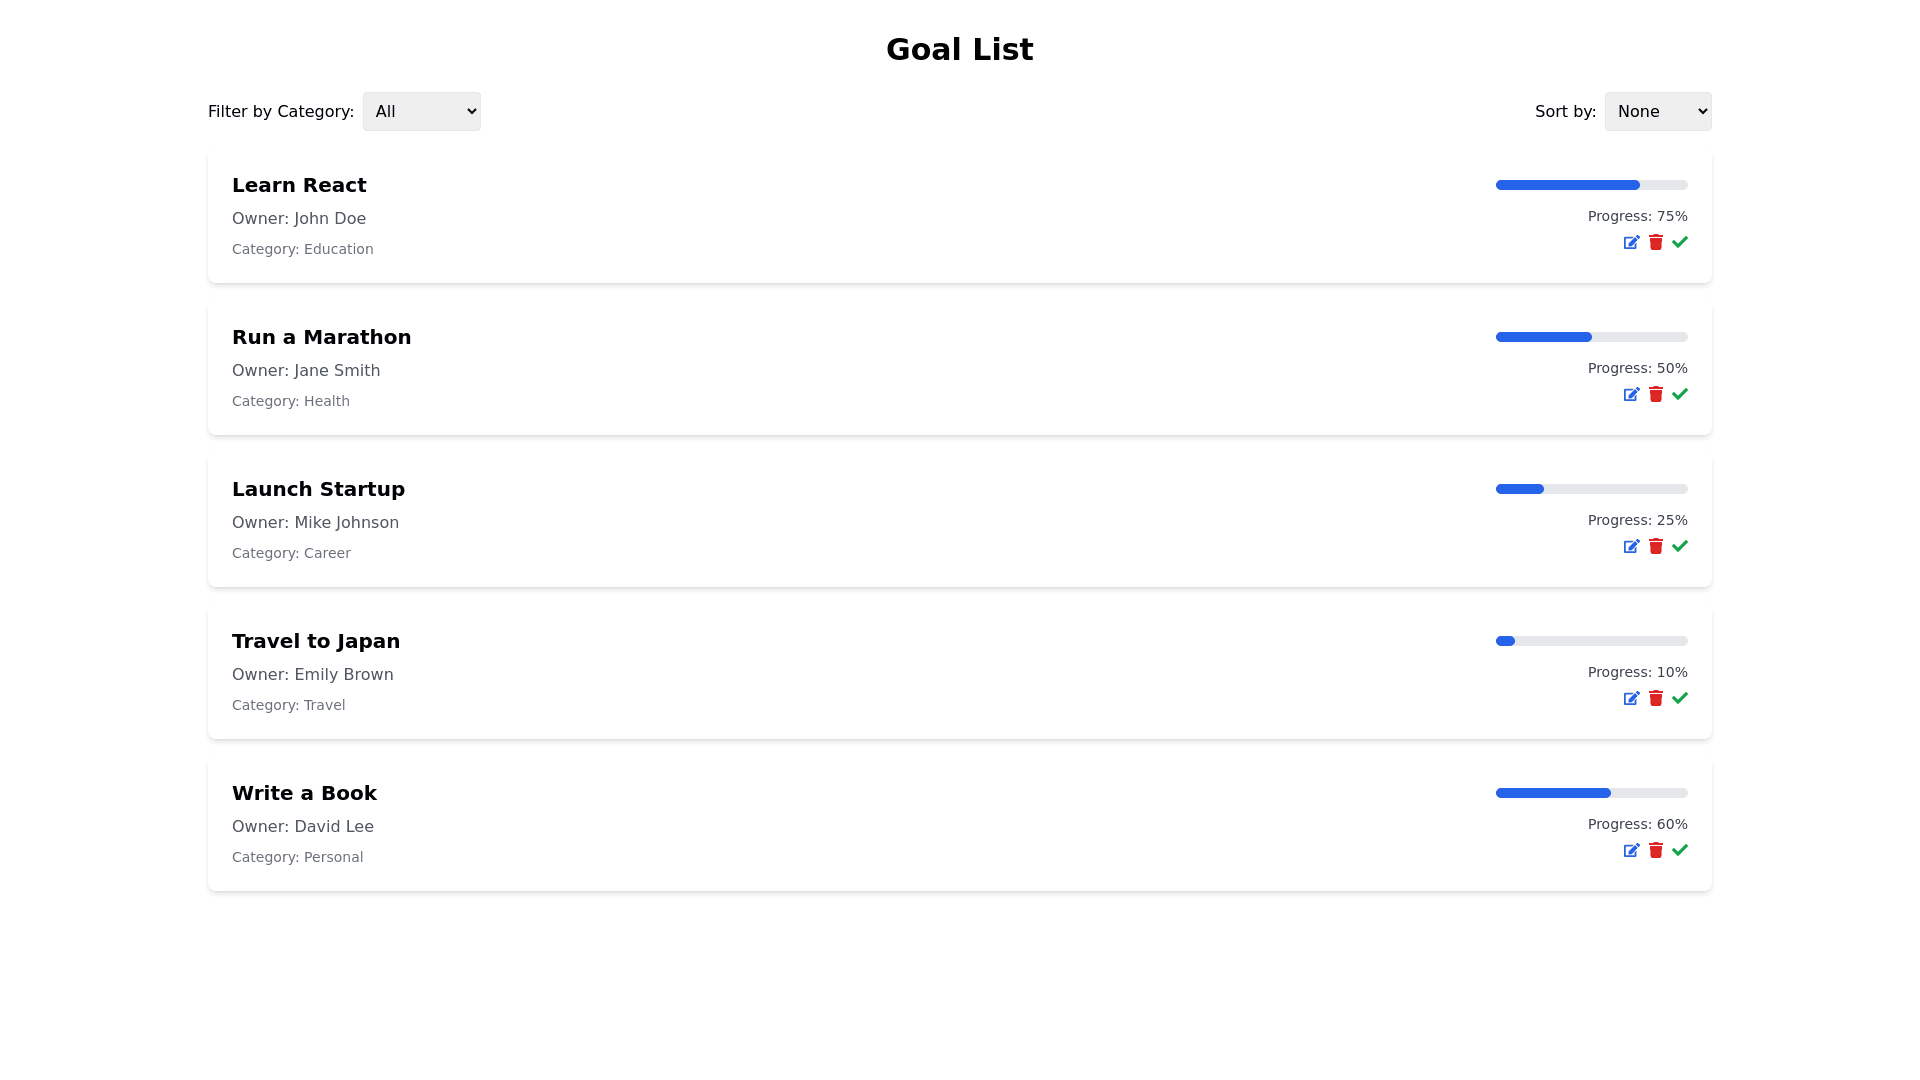Check off Write a Book goal
The image size is (1920, 1080).
(x=1680, y=850)
